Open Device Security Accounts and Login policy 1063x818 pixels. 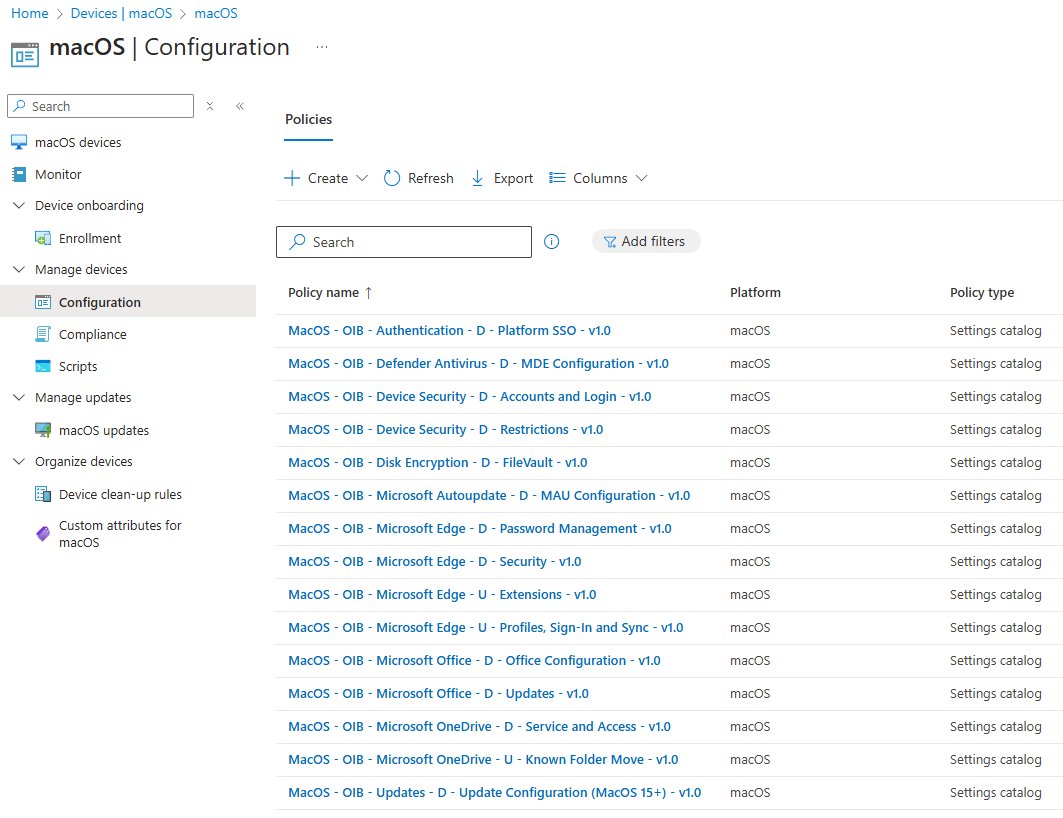pyautogui.click(x=470, y=397)
